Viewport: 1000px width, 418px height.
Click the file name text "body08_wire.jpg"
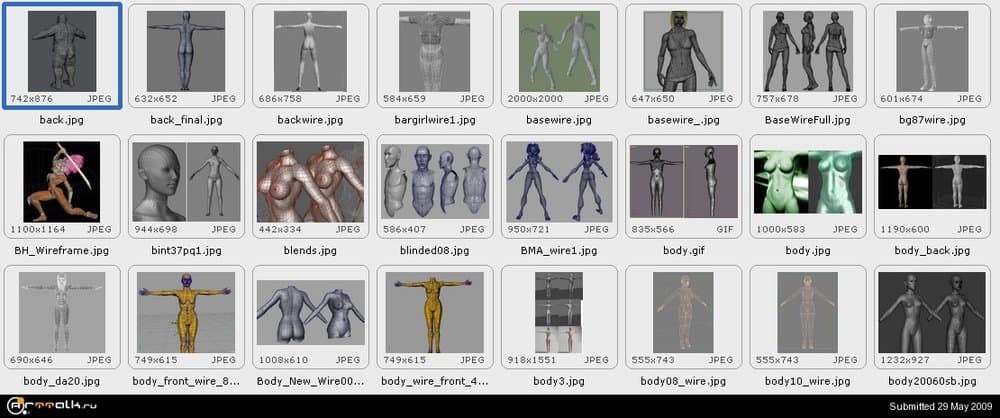point(684,382)
